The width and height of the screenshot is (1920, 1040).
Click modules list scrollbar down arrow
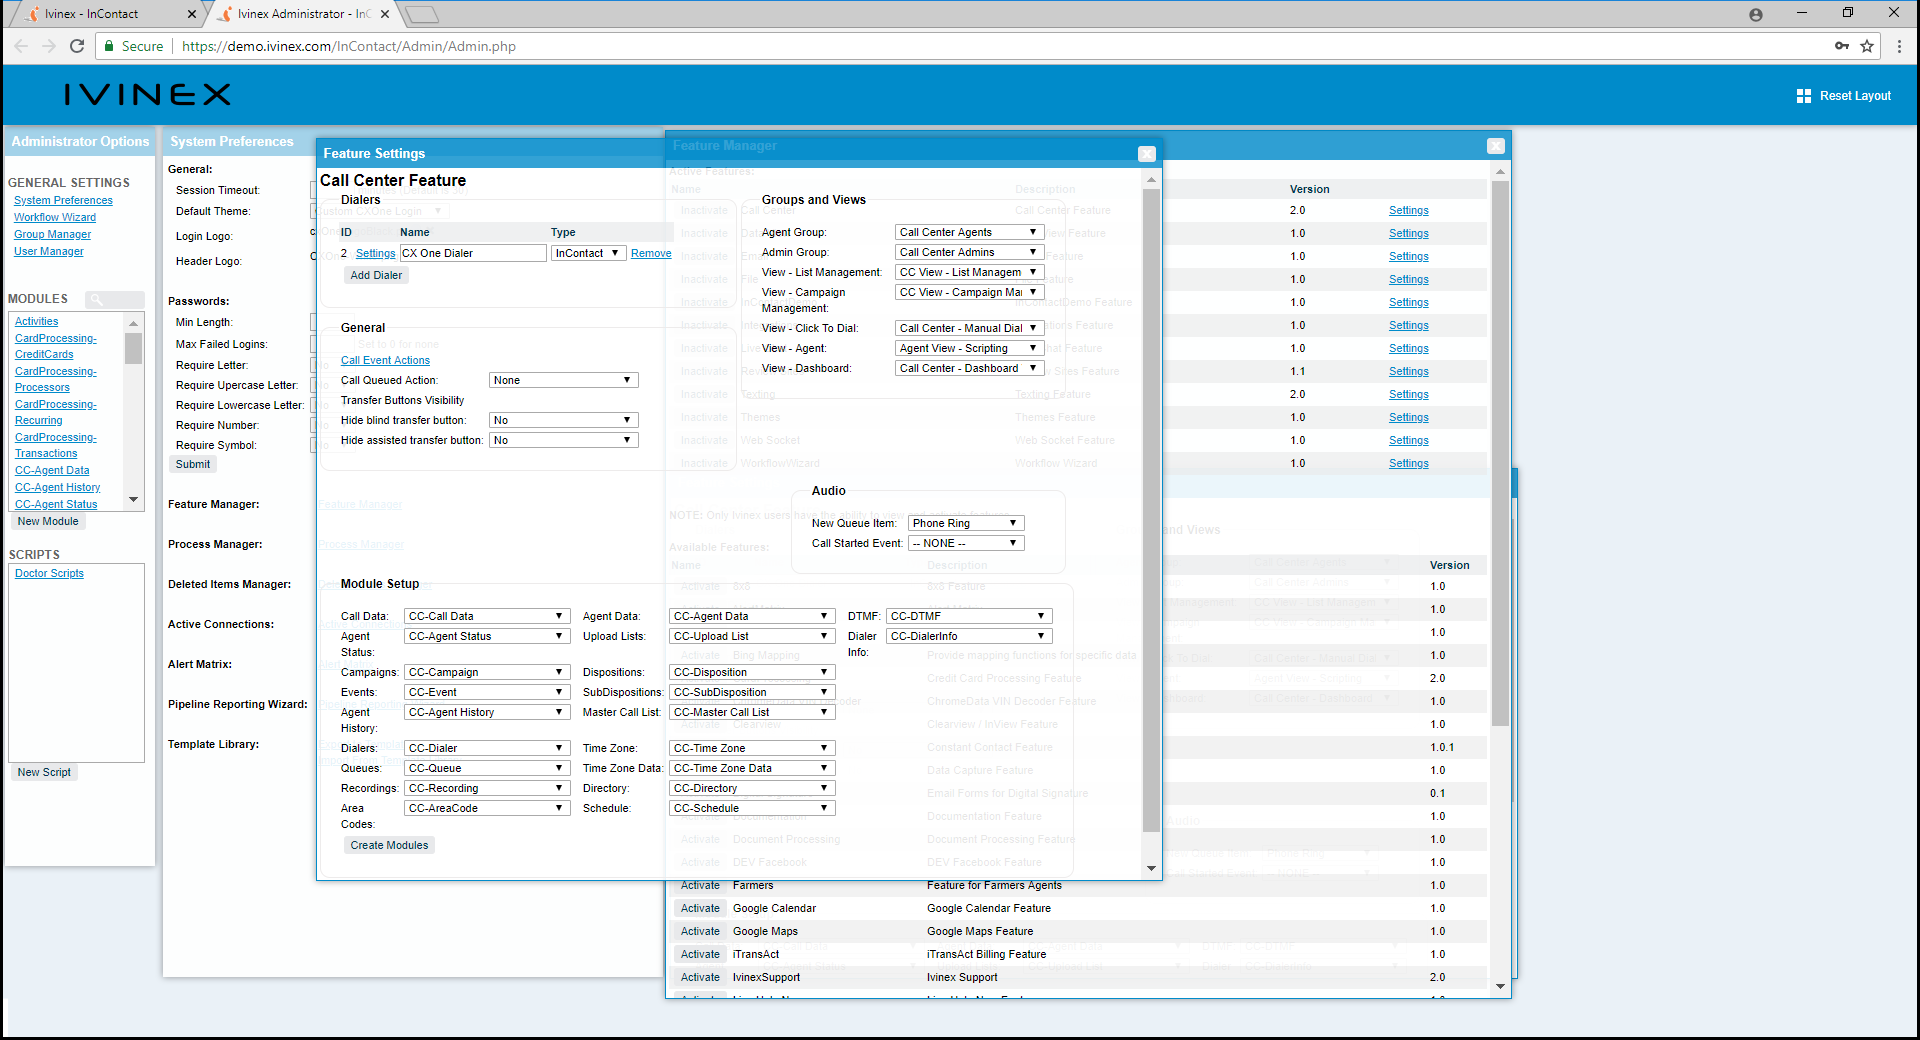point(133,499)
